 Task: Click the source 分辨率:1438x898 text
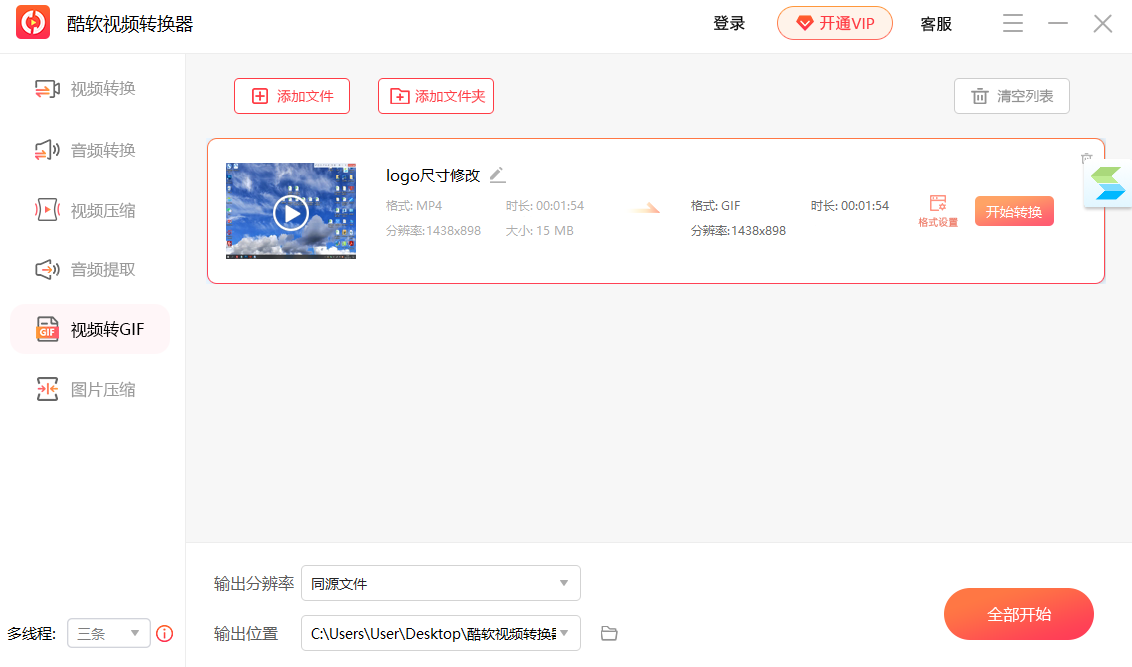(x=433, y=231)
